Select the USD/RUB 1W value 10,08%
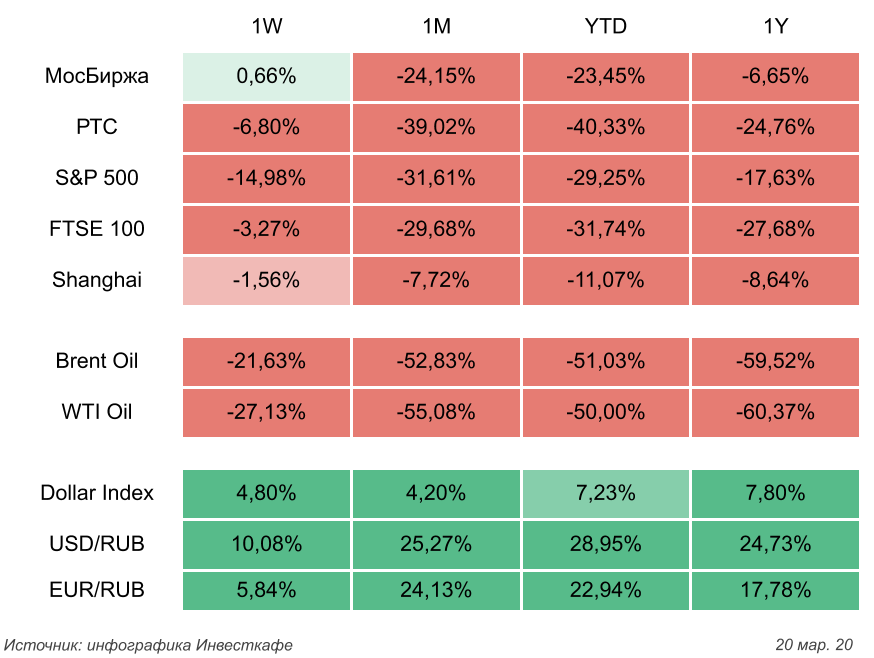Screen dimensions: 874x658 tap(266, 544)
